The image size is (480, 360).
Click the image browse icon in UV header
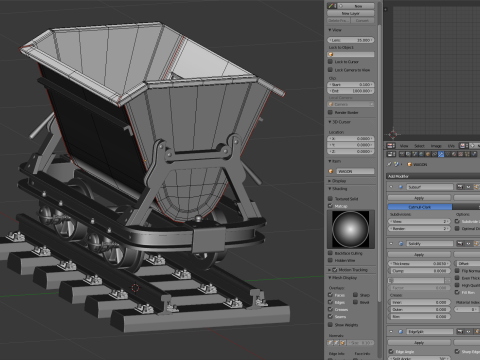[x=464, y=146]
